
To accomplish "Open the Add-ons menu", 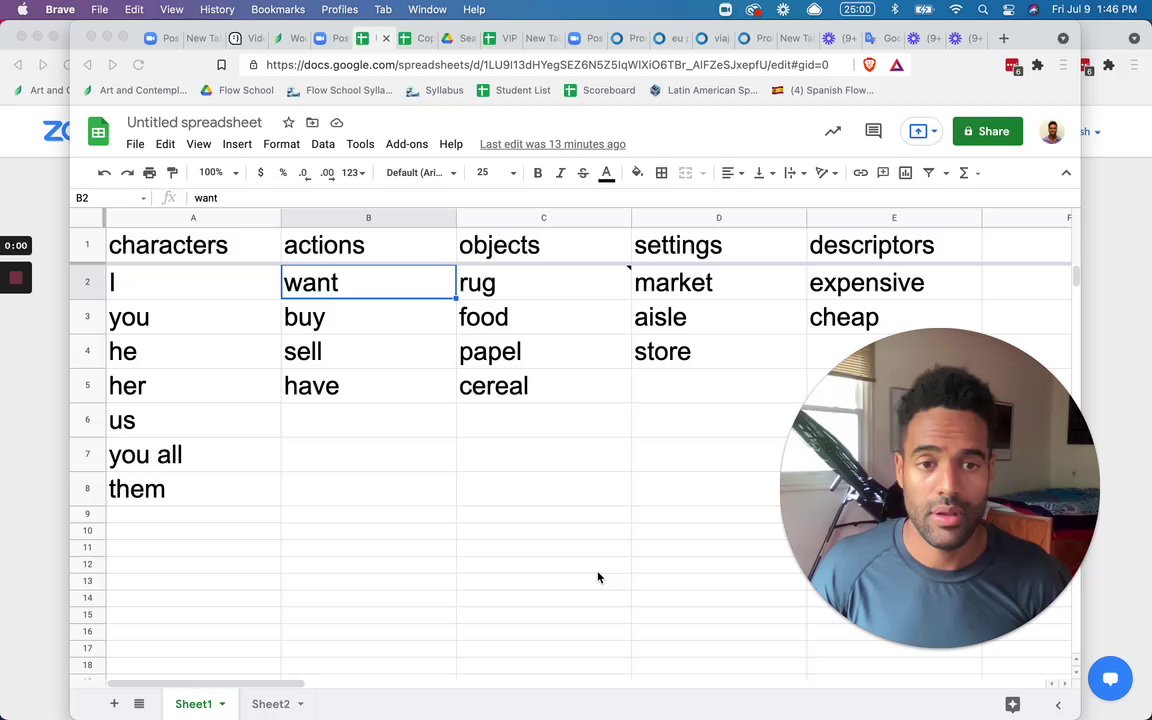I will click(407, 144).
